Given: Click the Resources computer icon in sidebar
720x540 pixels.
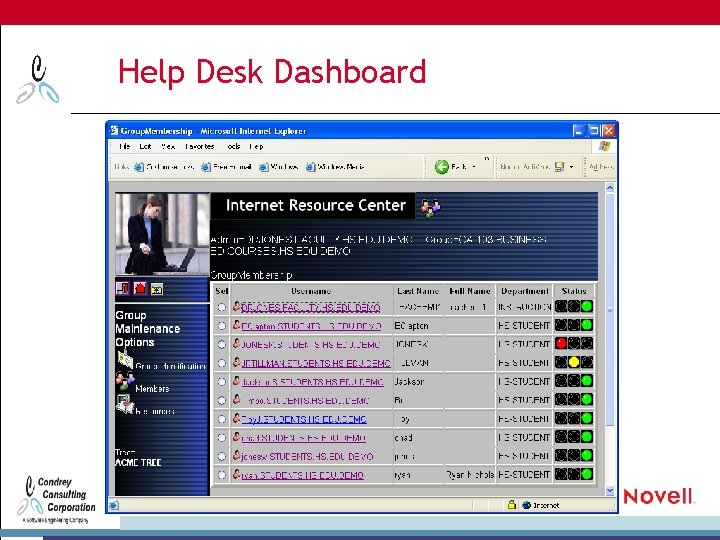Looking at the screenshot, I should [x=125, y=404].
